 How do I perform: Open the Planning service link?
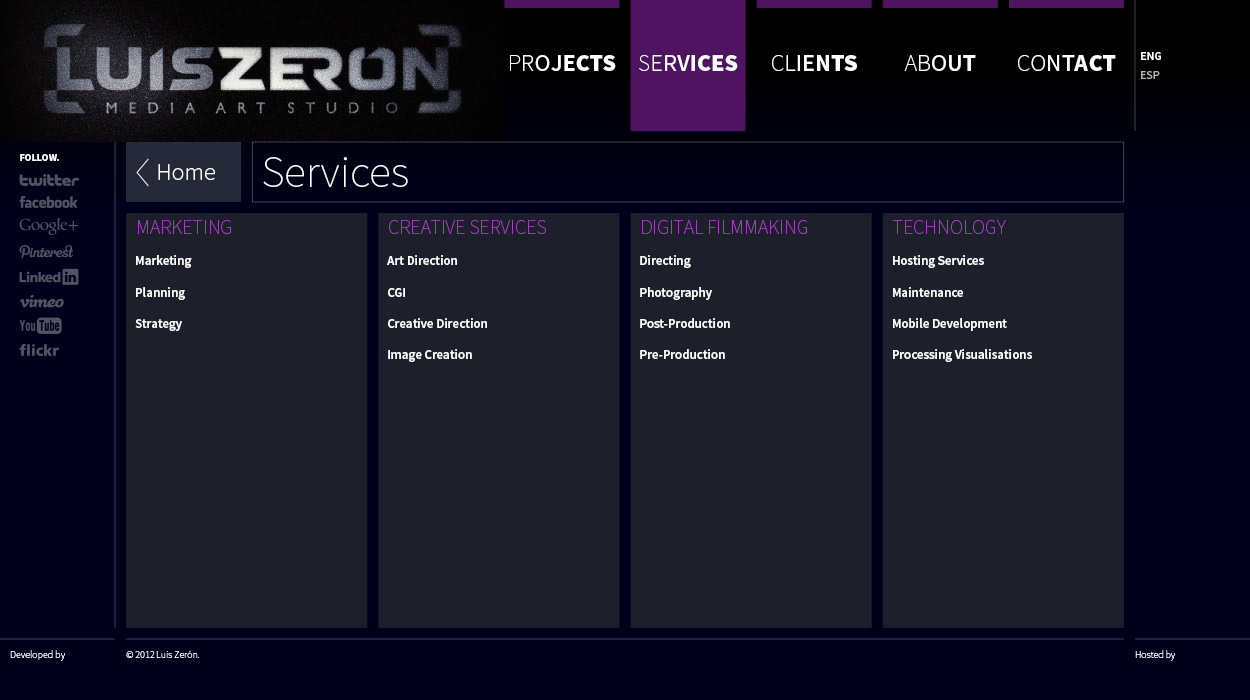pyautogui.click(x=160, y=293)
